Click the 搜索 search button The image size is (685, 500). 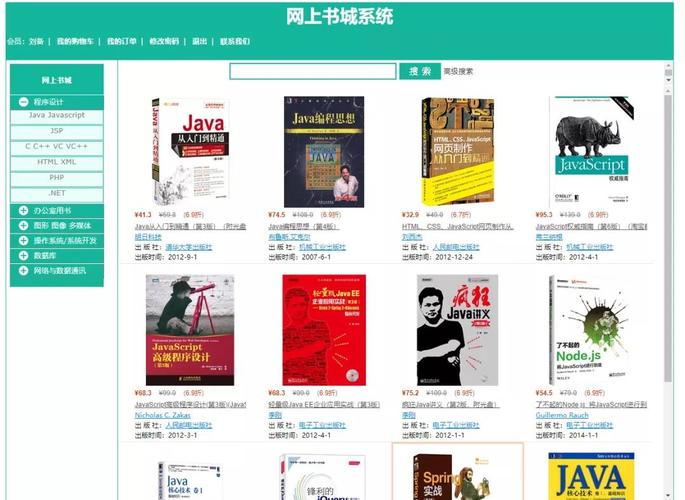pos(420,71)
